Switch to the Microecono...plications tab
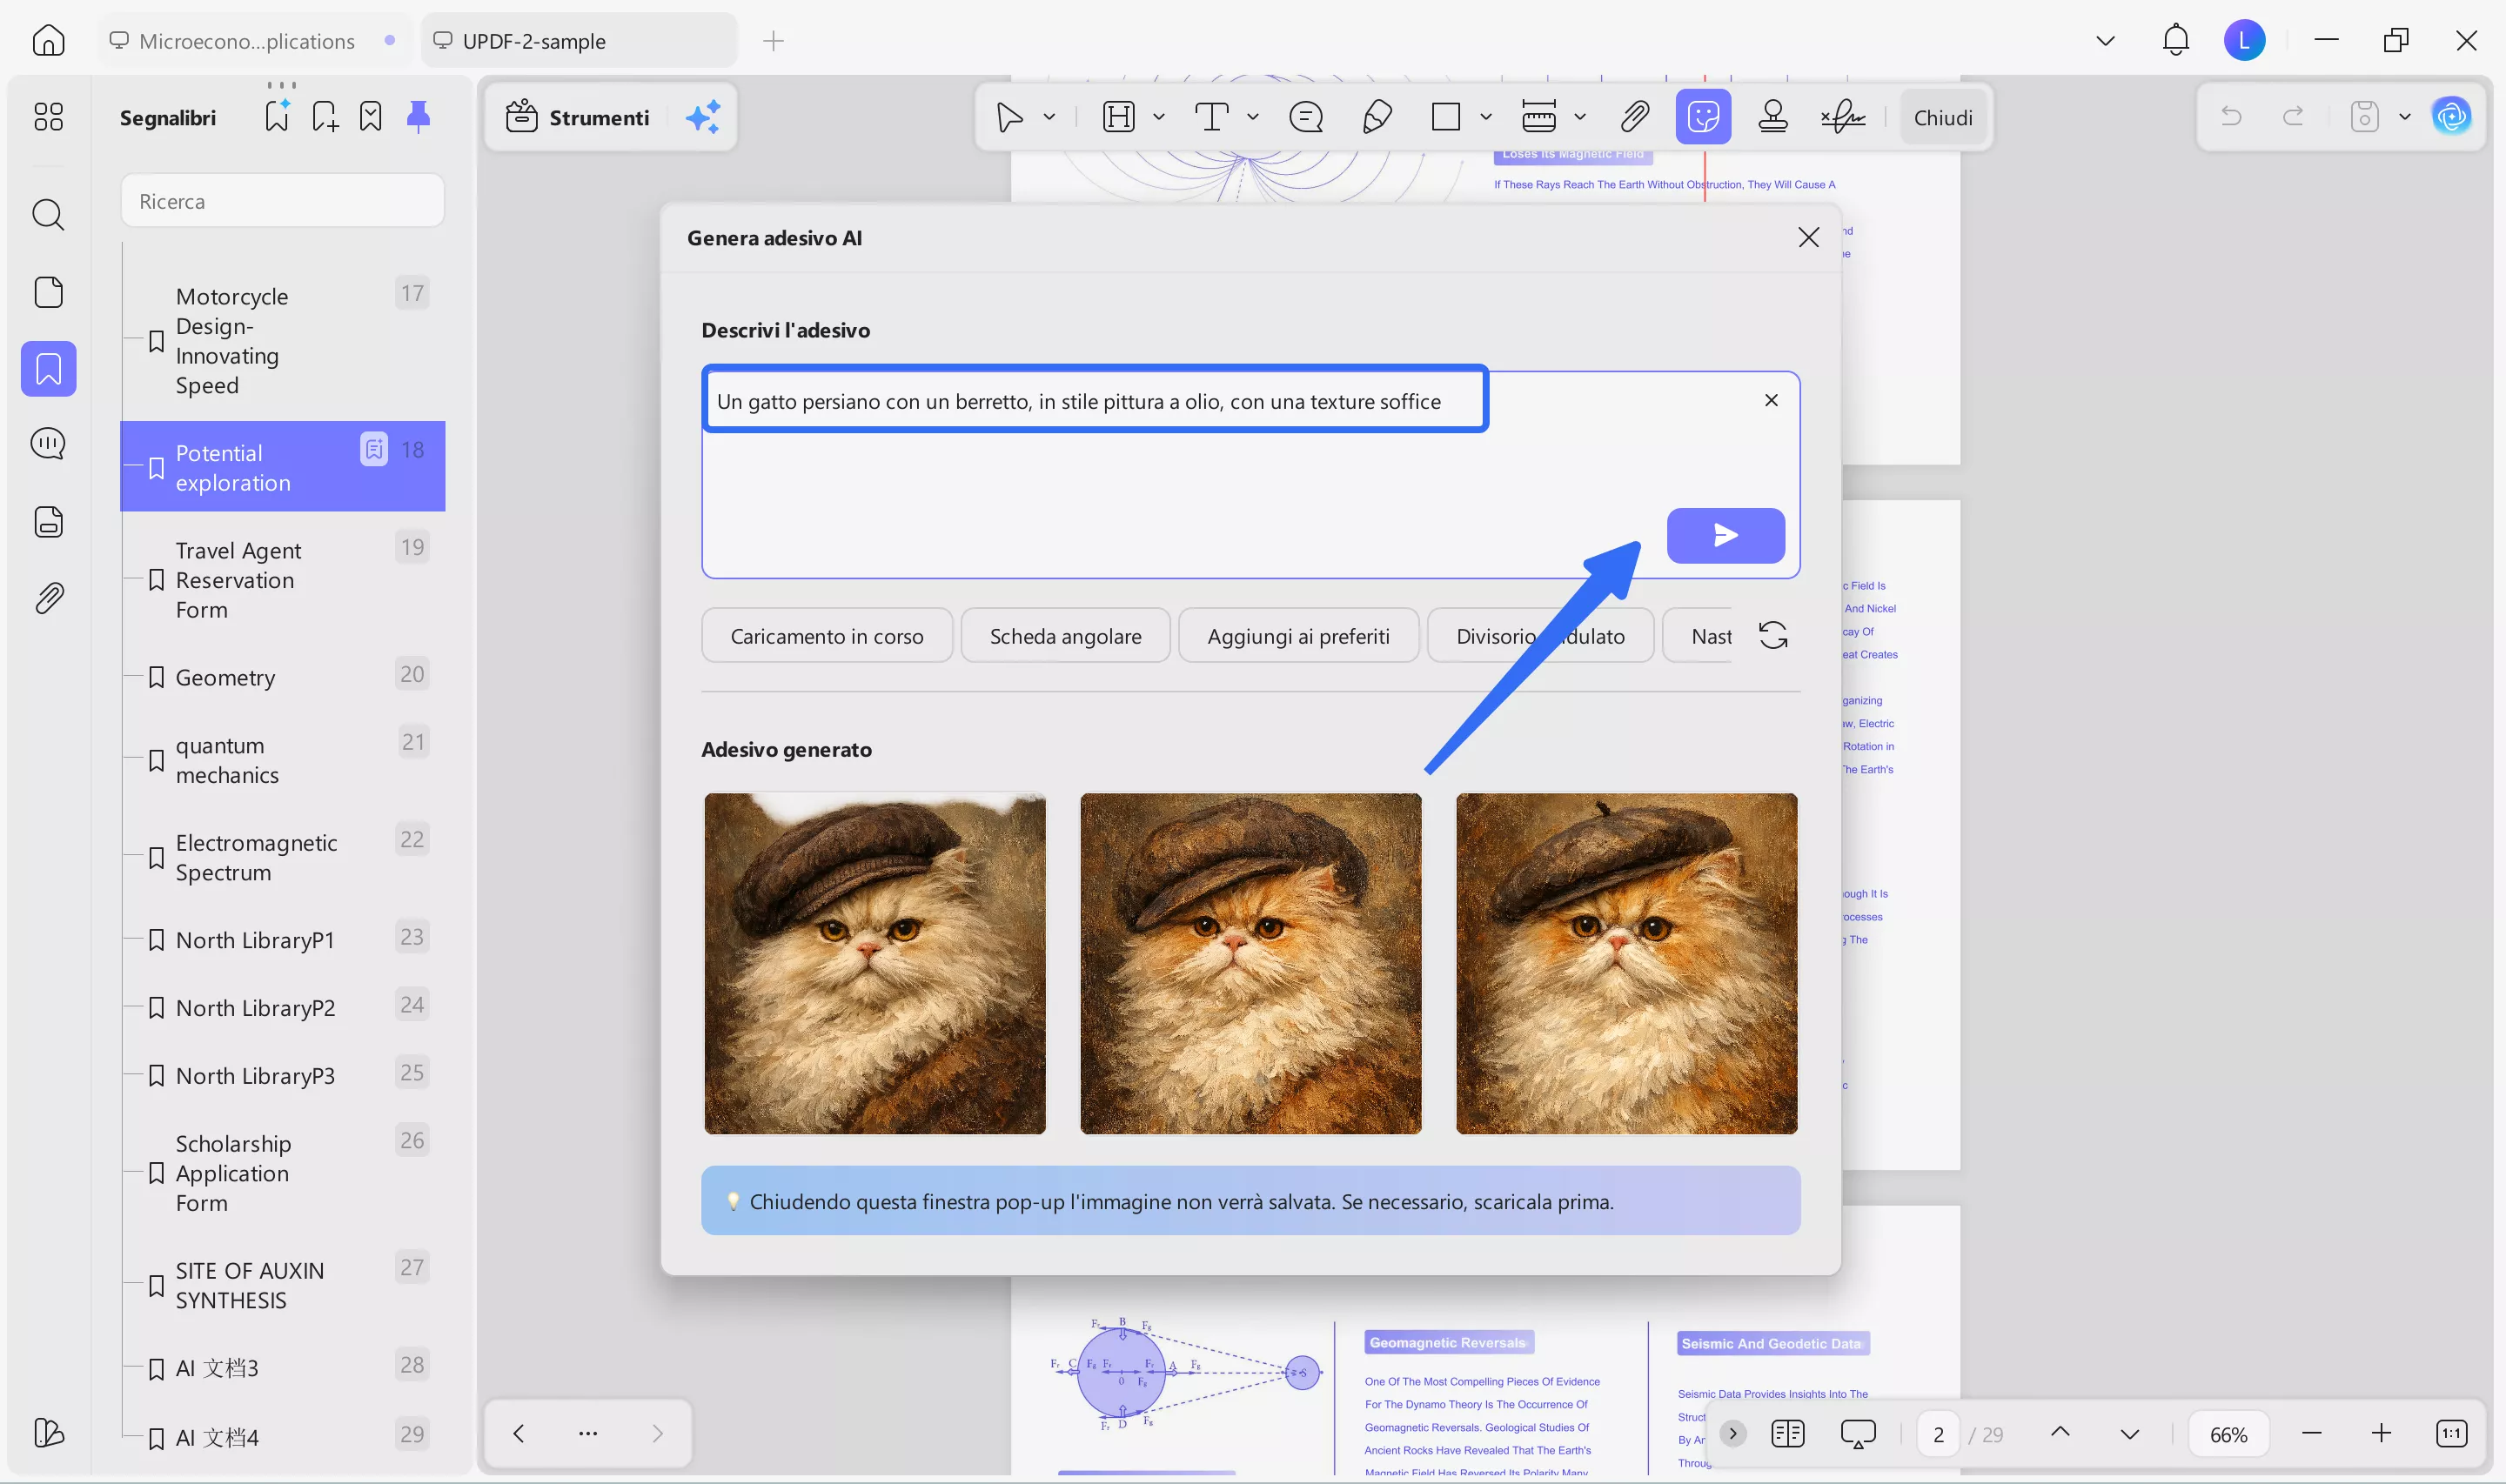The height and width of the screenshot is (1484, 2506). pyautogui.click(x=246, y=41)
